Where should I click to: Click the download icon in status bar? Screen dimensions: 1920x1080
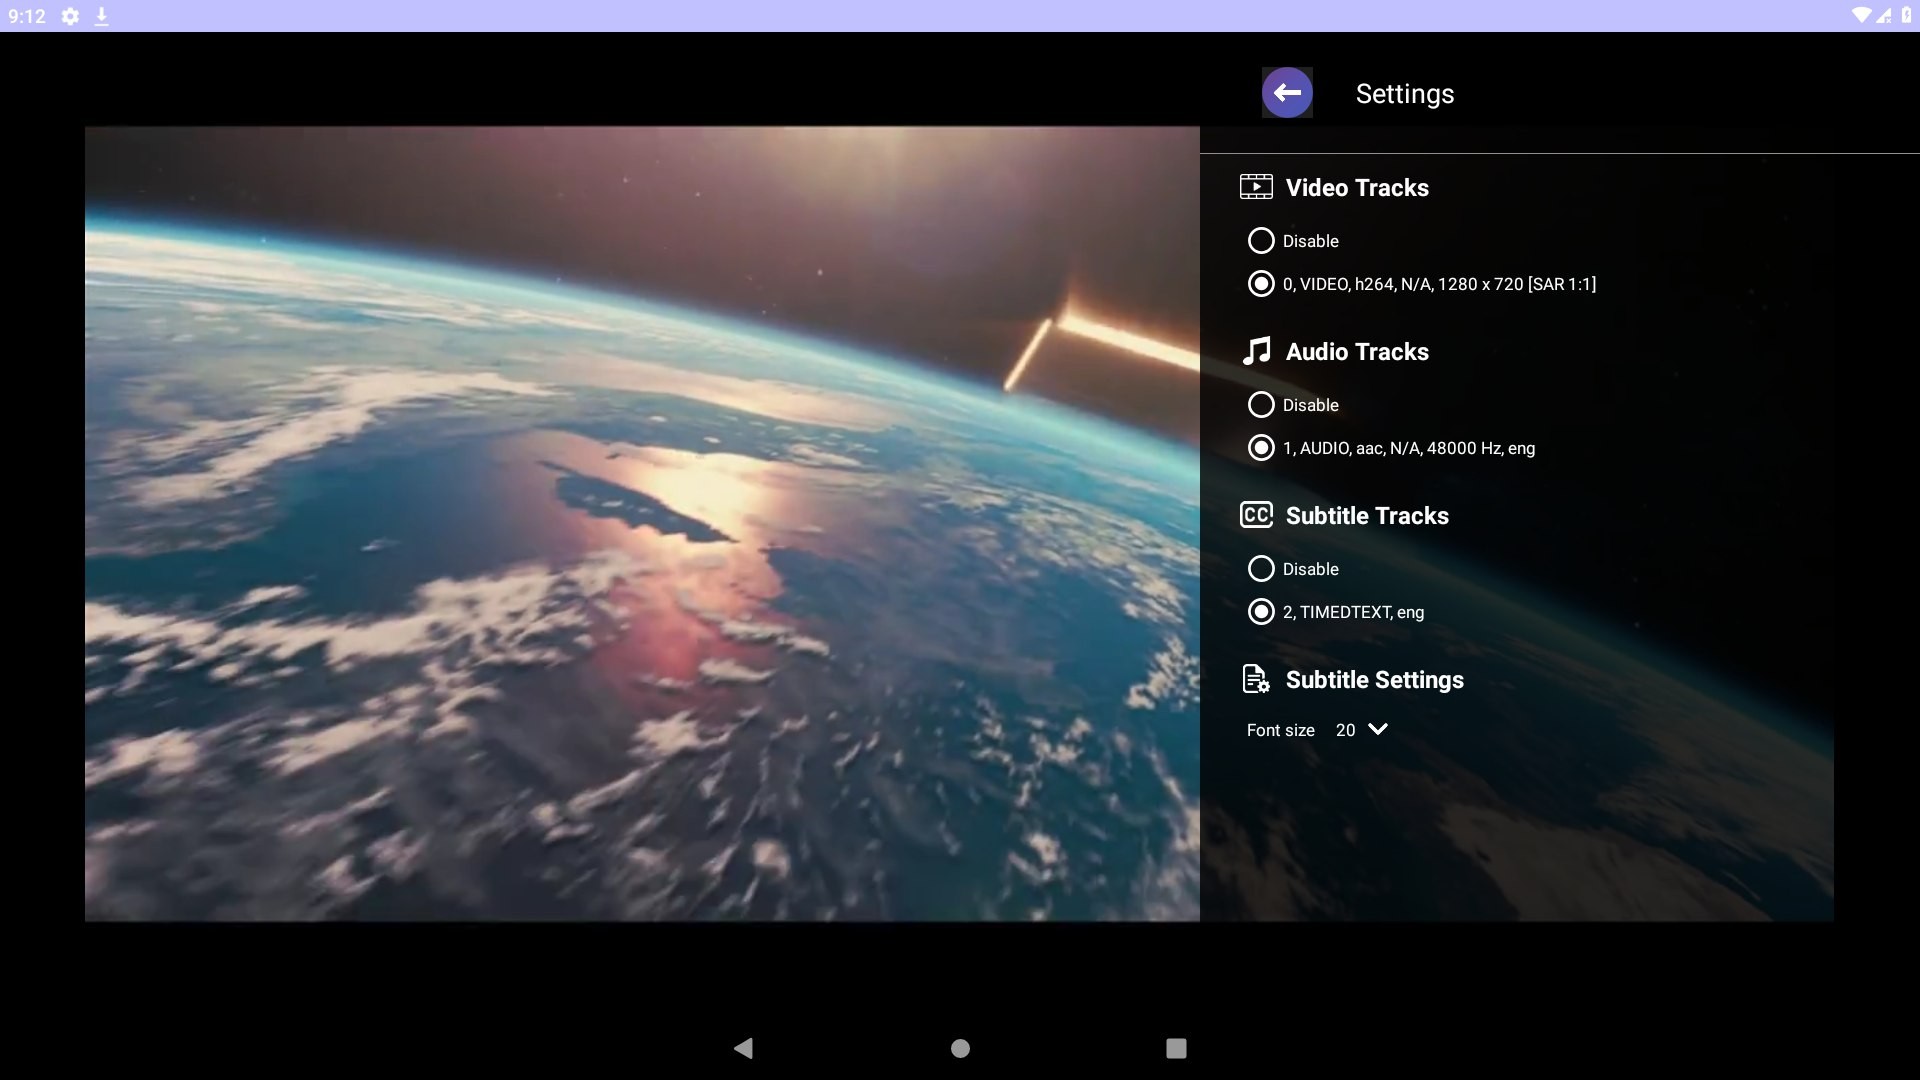point(101,16)
